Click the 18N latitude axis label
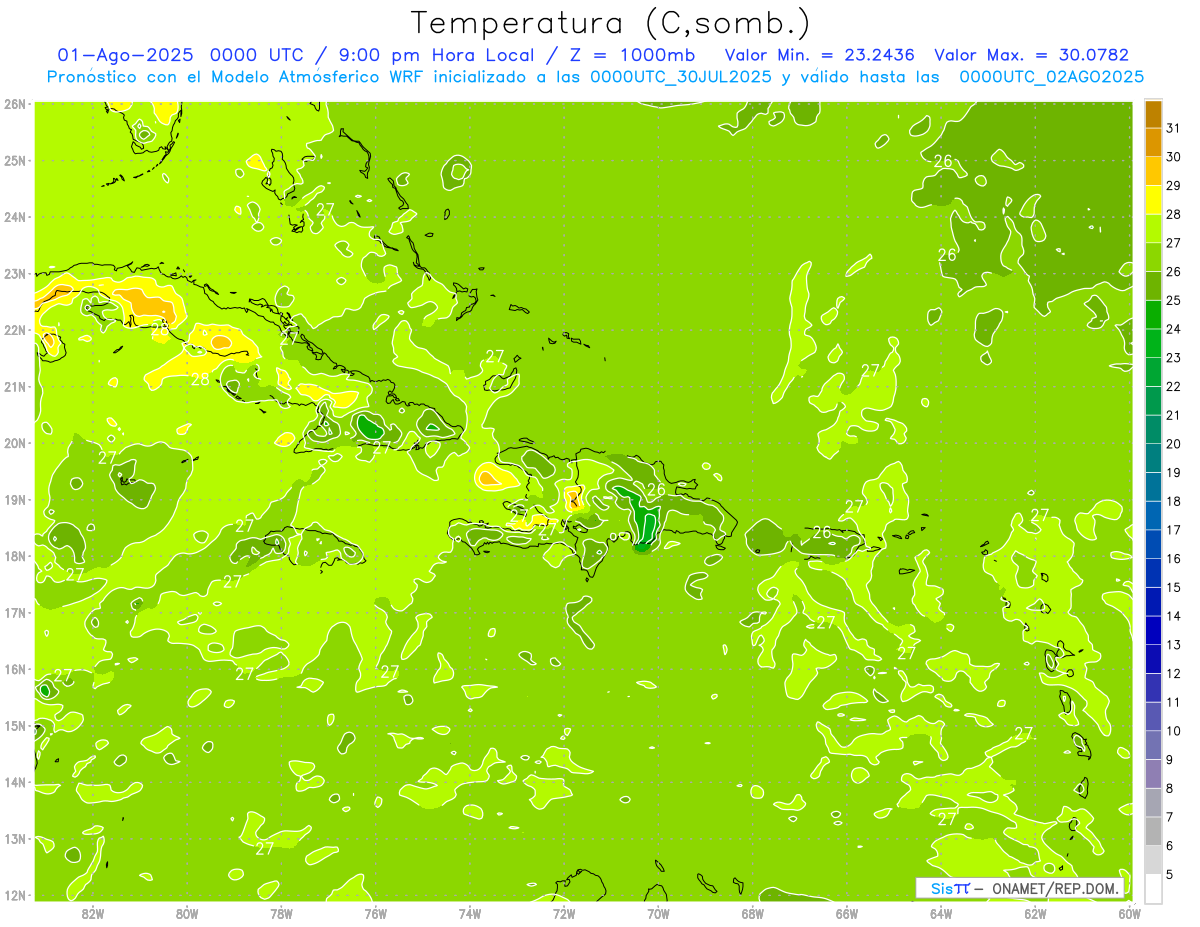The image size is (1200, 927). point(15,556)
